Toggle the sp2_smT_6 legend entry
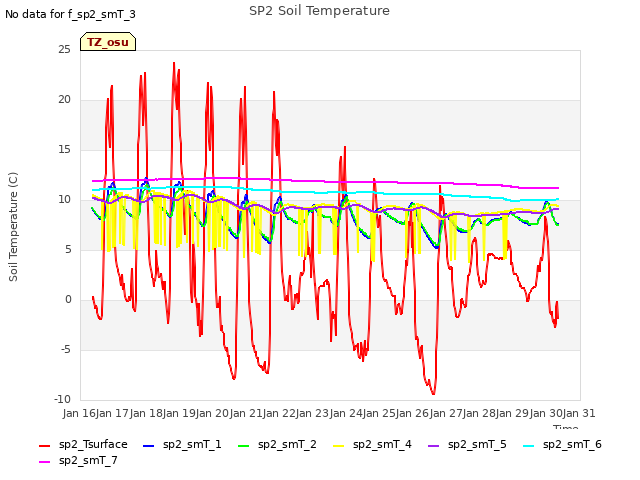Image resolution: width=640 pixels, height=480 pixels. [562, 444]
